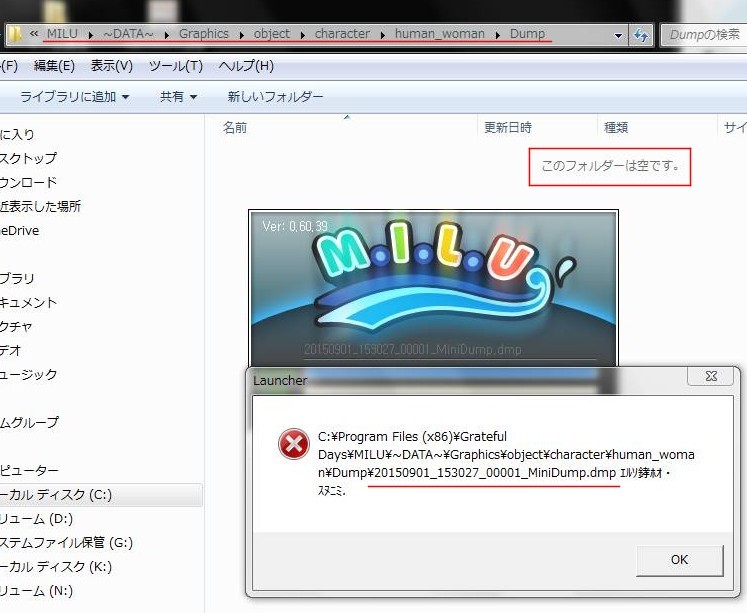The height and width of the screenshot is (613, 747).
Task: Click the Dump search input field
Action: pyautogui.click(x=705, y=35)
